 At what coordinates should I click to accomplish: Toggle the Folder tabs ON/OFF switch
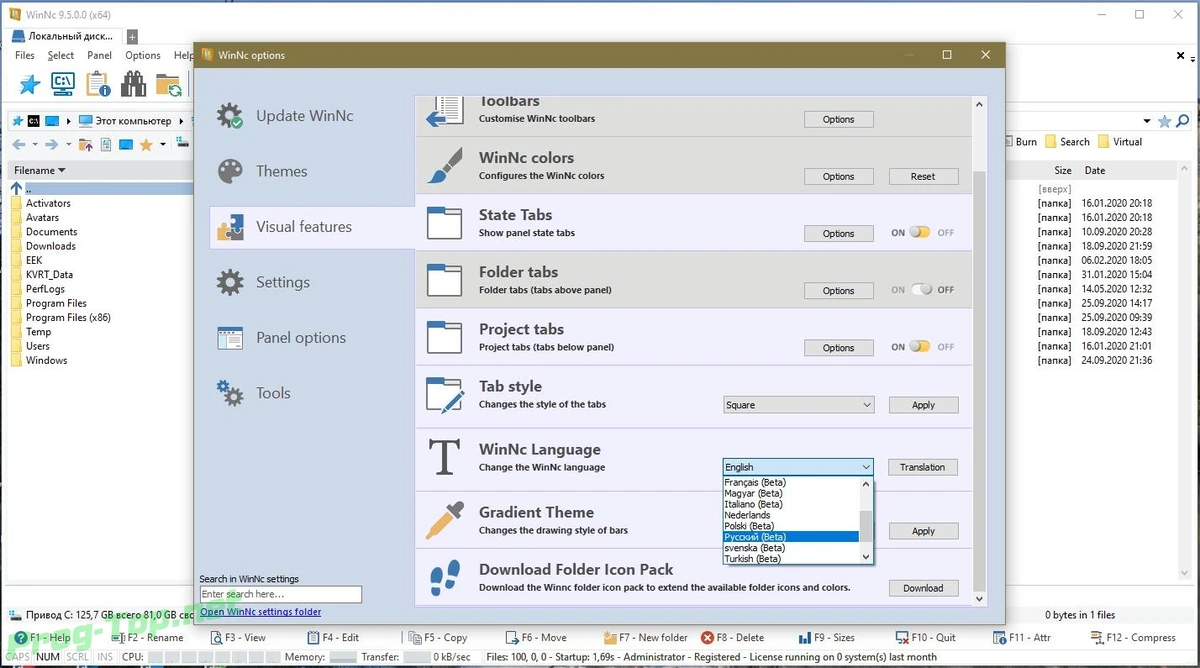point(919,290)
